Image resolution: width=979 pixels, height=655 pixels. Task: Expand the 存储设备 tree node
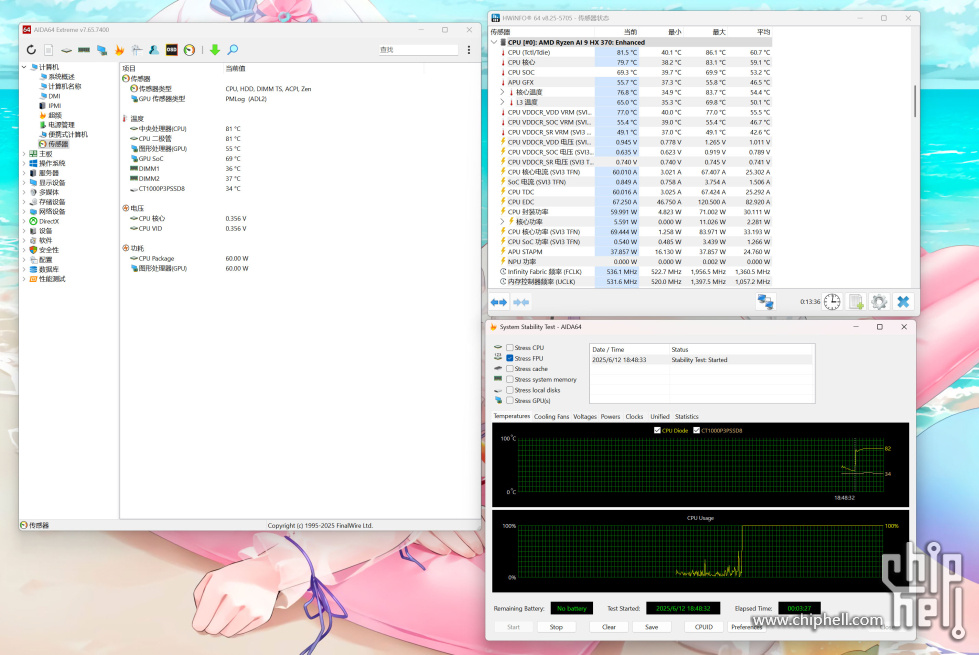click(x=24, y=202)
